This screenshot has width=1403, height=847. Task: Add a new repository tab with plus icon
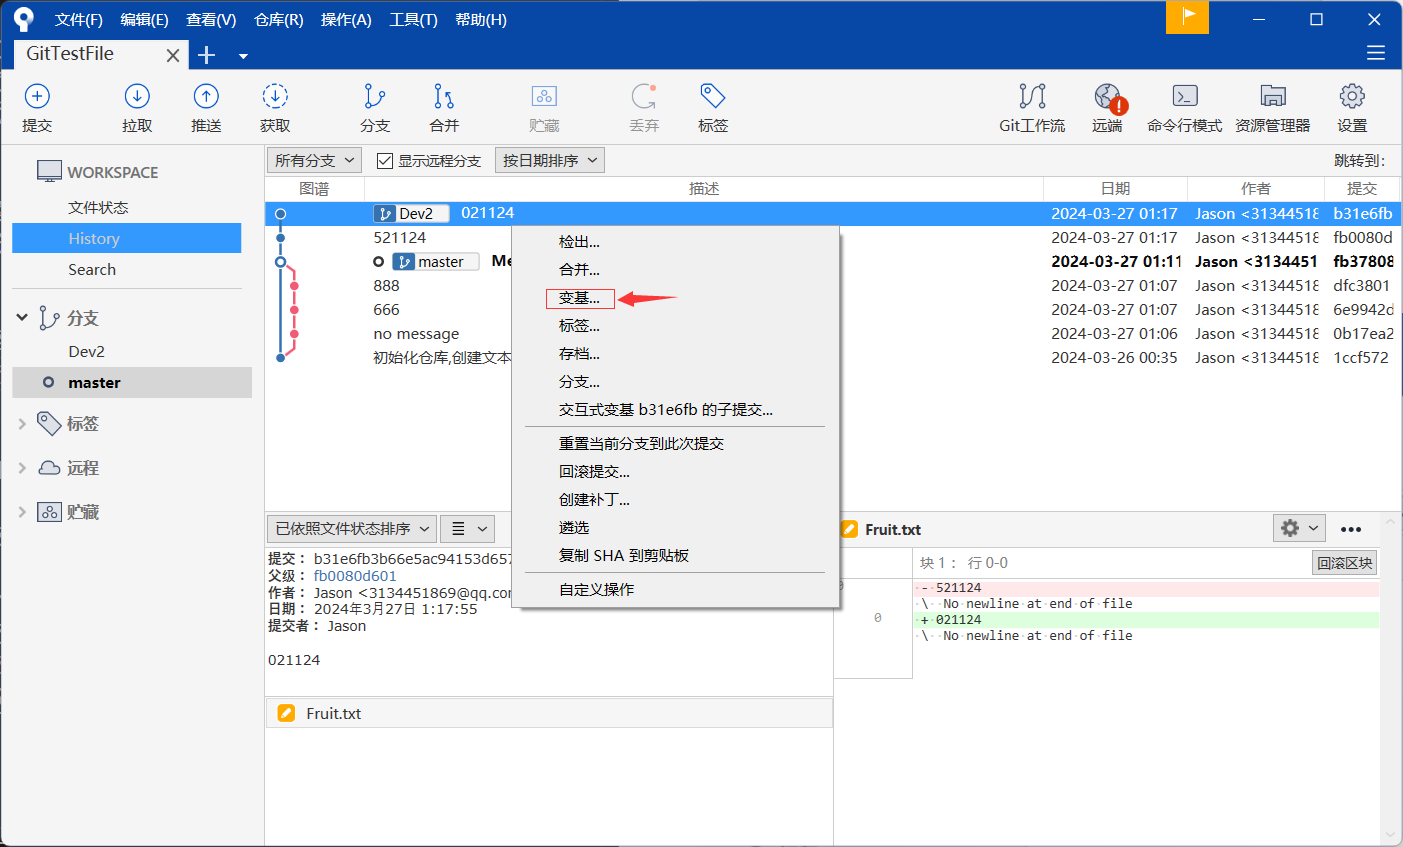coord(207,55)
